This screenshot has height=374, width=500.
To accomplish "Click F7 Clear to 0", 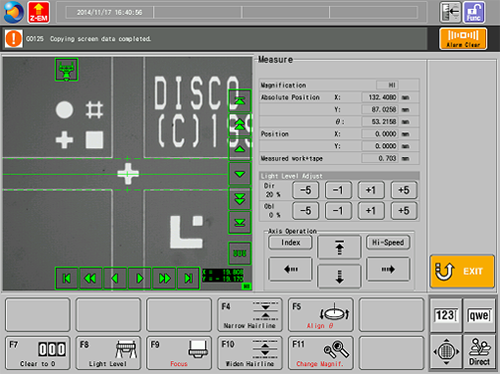I will pos(38,353).
